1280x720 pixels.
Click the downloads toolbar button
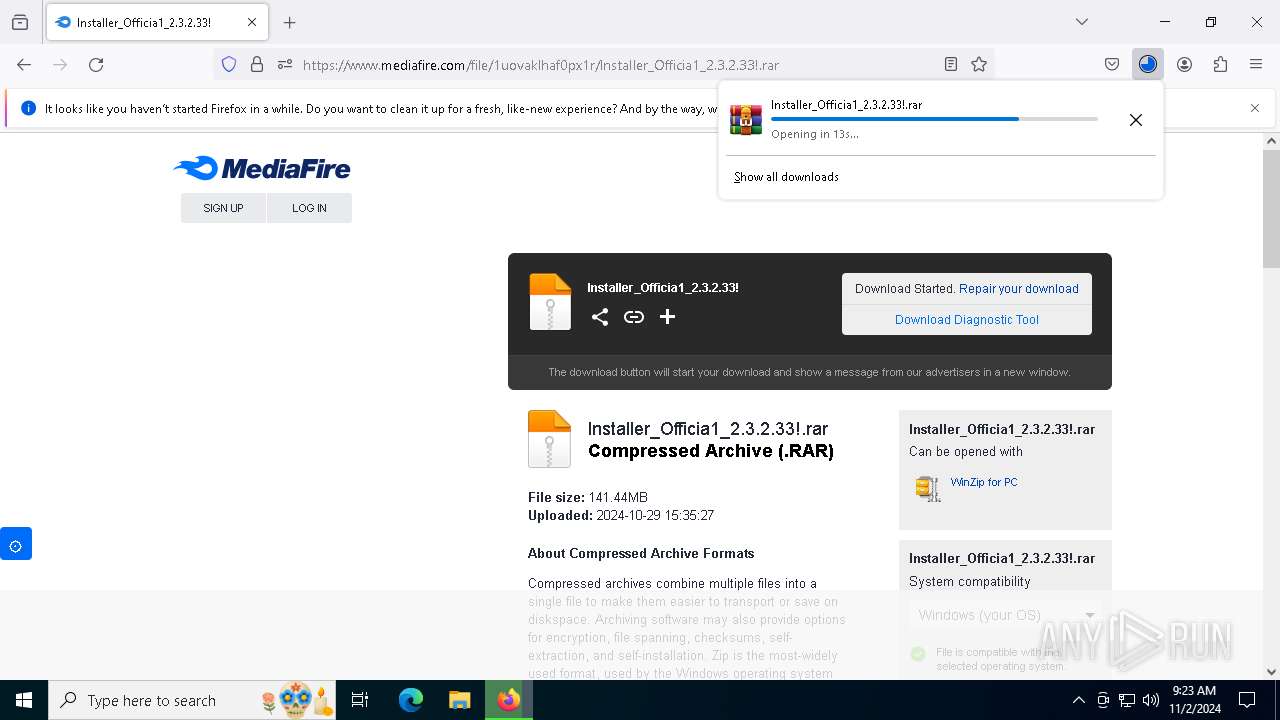(1148, 64)
